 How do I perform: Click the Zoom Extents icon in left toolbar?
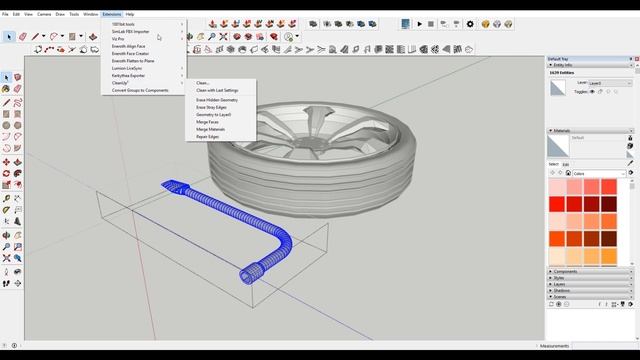6,258
